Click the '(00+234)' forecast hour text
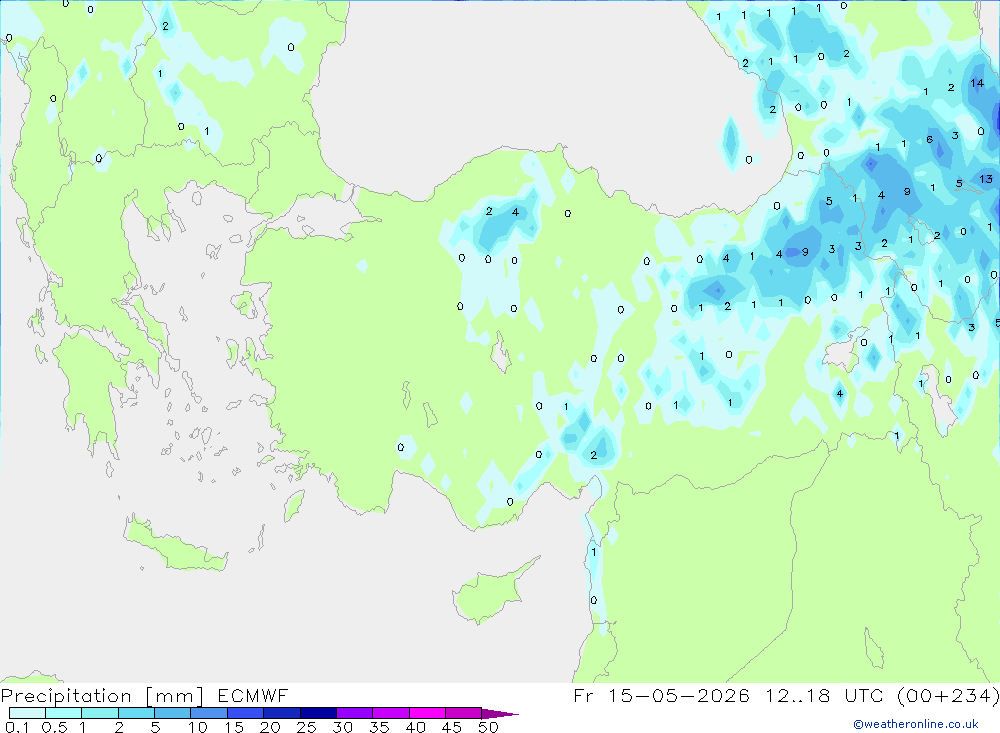1000x733 pixels. pos(948,695)
